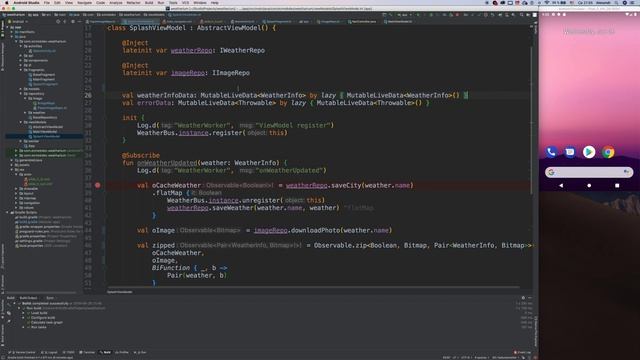
Task: Click the Search Everywhere magnifier icon
Action: point(521,15)
